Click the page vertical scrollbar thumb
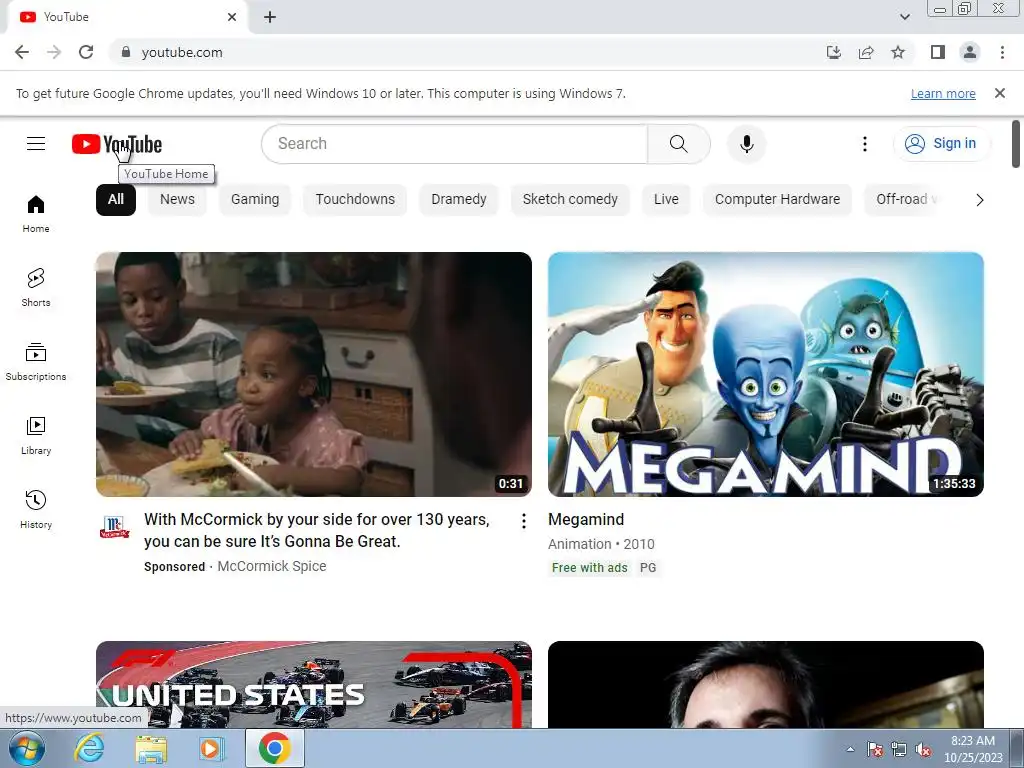This screenshot has height=768, width=1024. pos(1016,144)
